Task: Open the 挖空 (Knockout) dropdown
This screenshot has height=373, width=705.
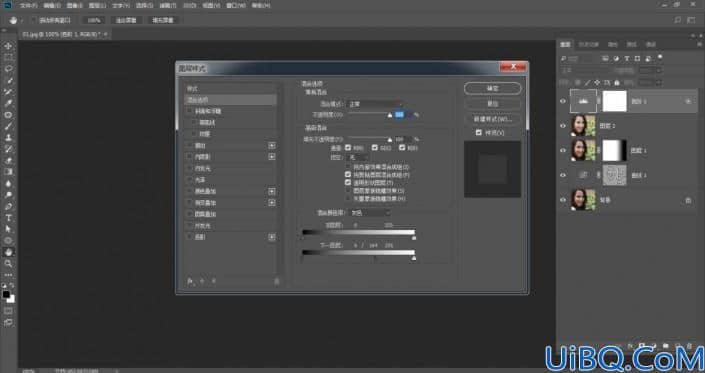Action: pyautogui.click(x=358, y=157)
